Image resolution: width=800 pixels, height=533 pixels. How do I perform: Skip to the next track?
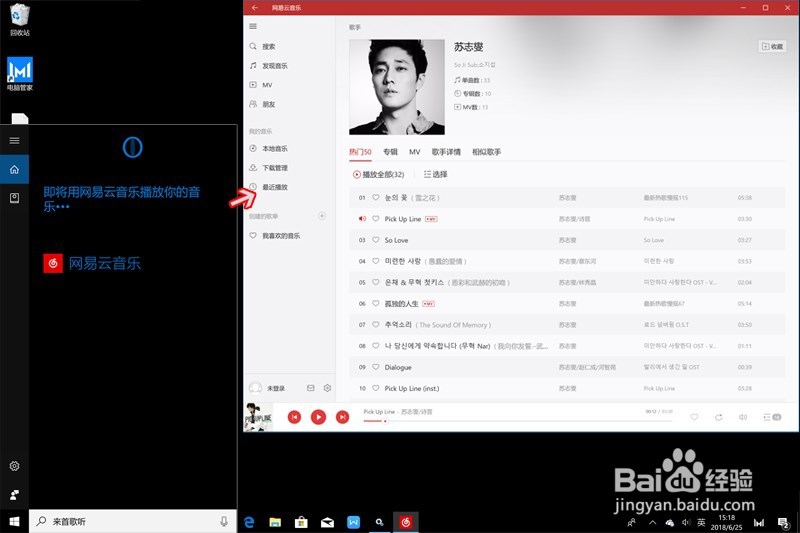342,417
